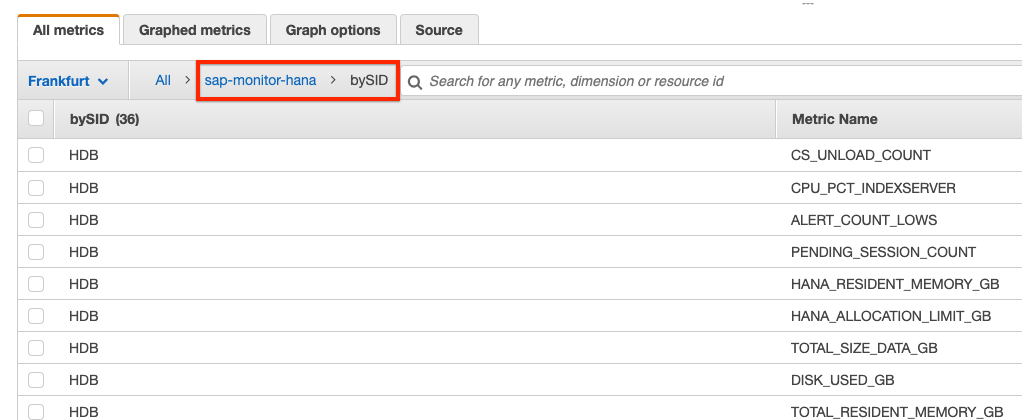1022x420 pixels.
Task: Toggle the select-all checkbox in header
Action: [x=37, y=119]
